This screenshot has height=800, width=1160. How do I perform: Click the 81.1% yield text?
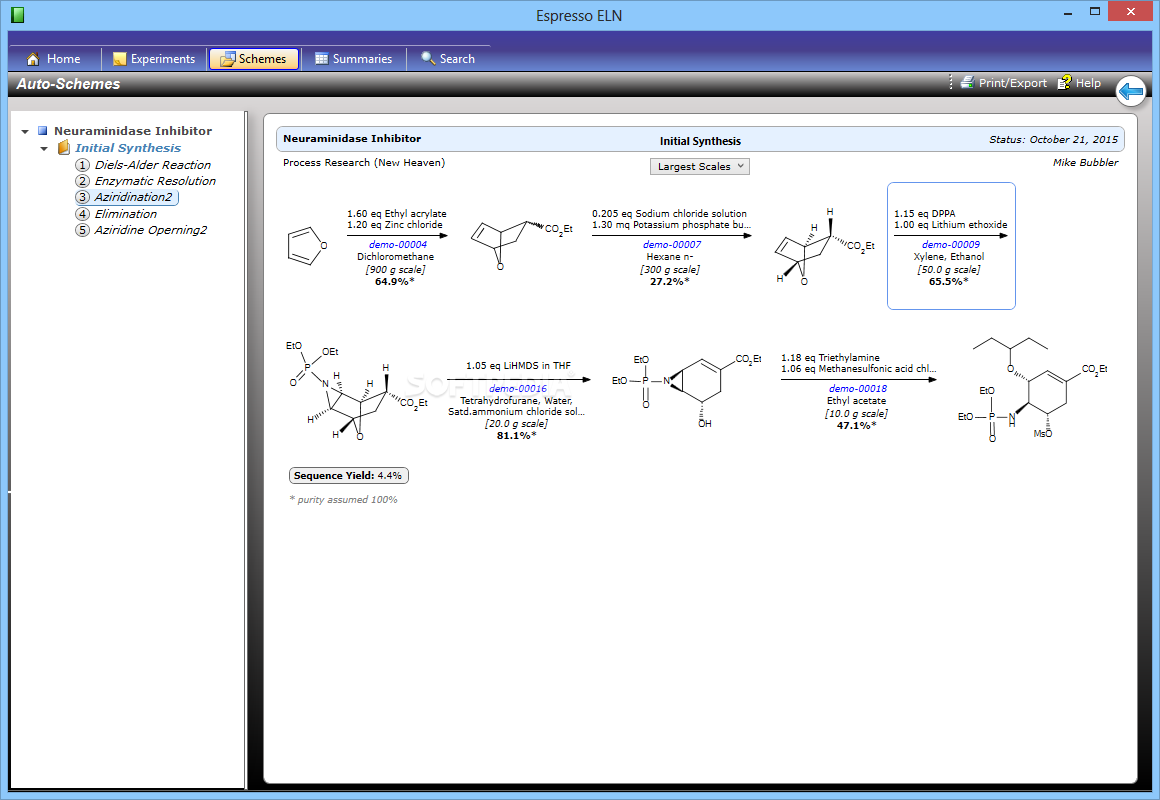[516, 436]
